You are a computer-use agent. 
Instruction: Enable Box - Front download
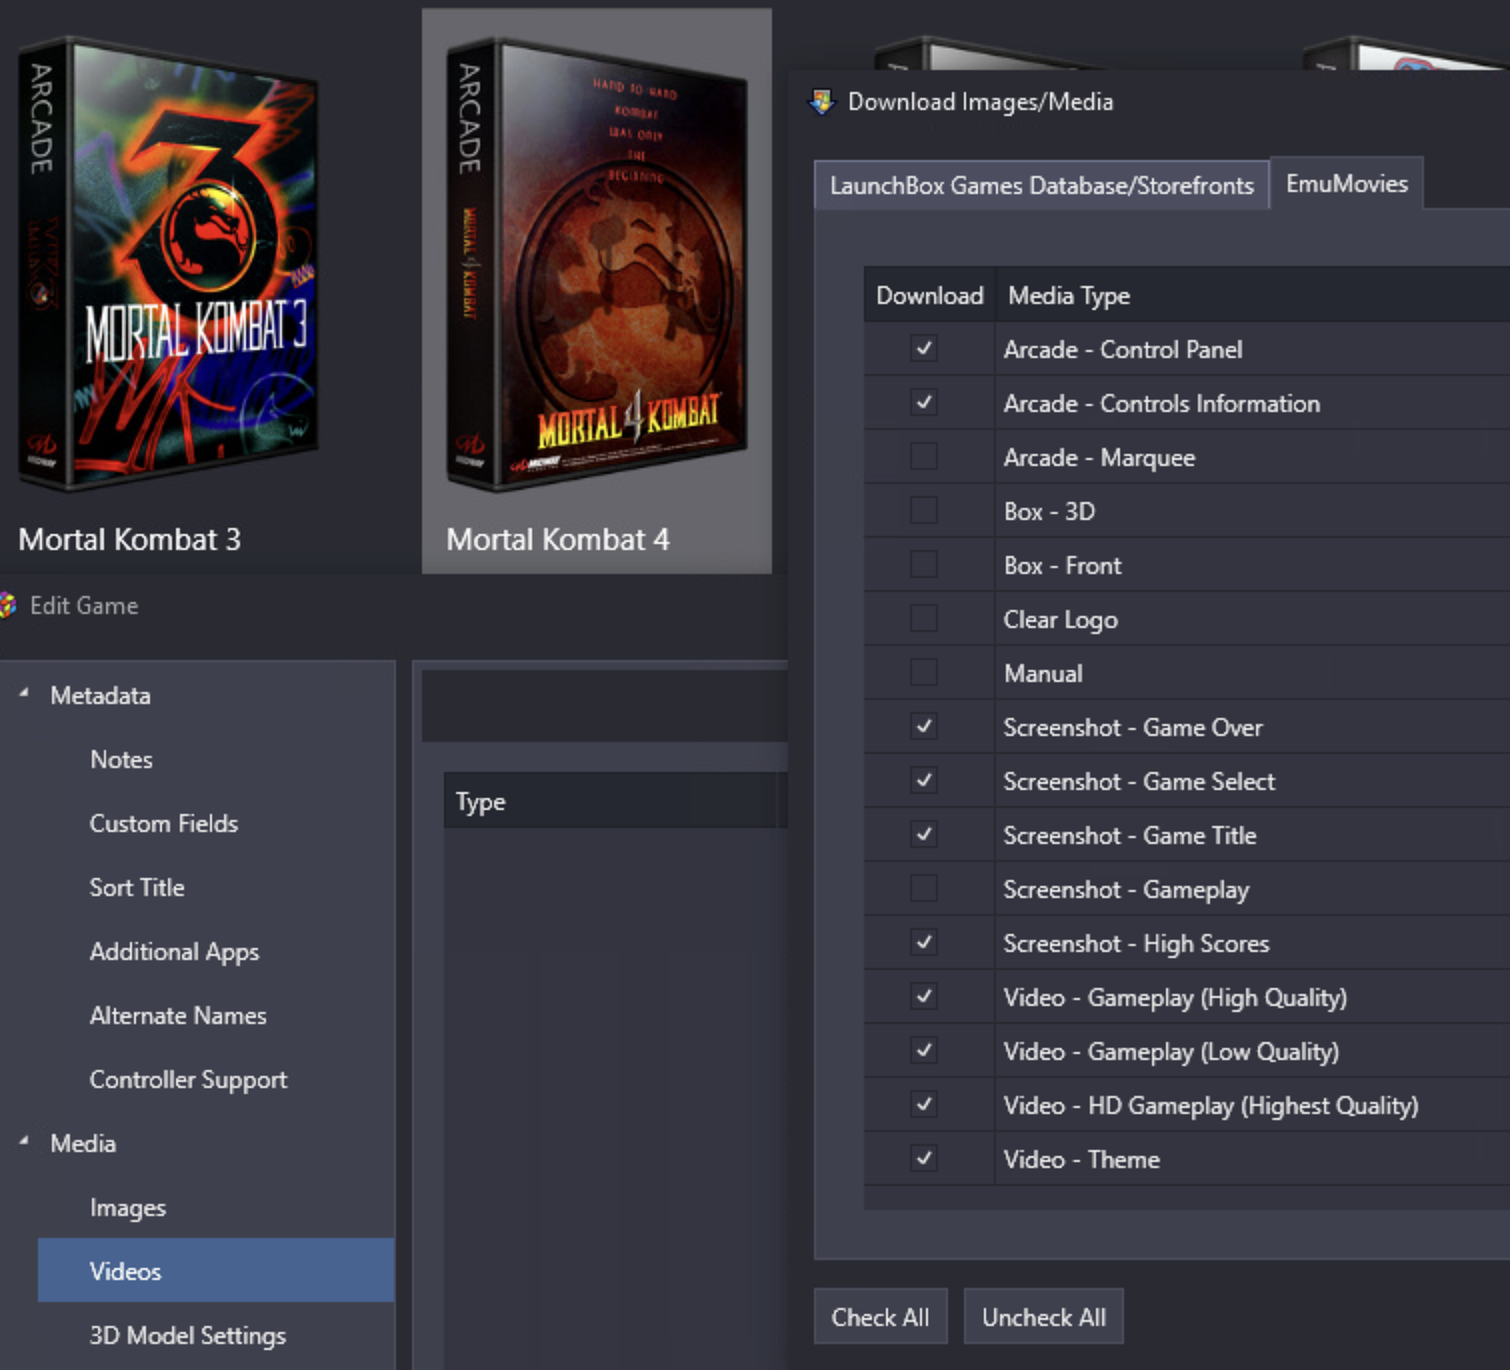pyautogui.click(x=924, y=565)
